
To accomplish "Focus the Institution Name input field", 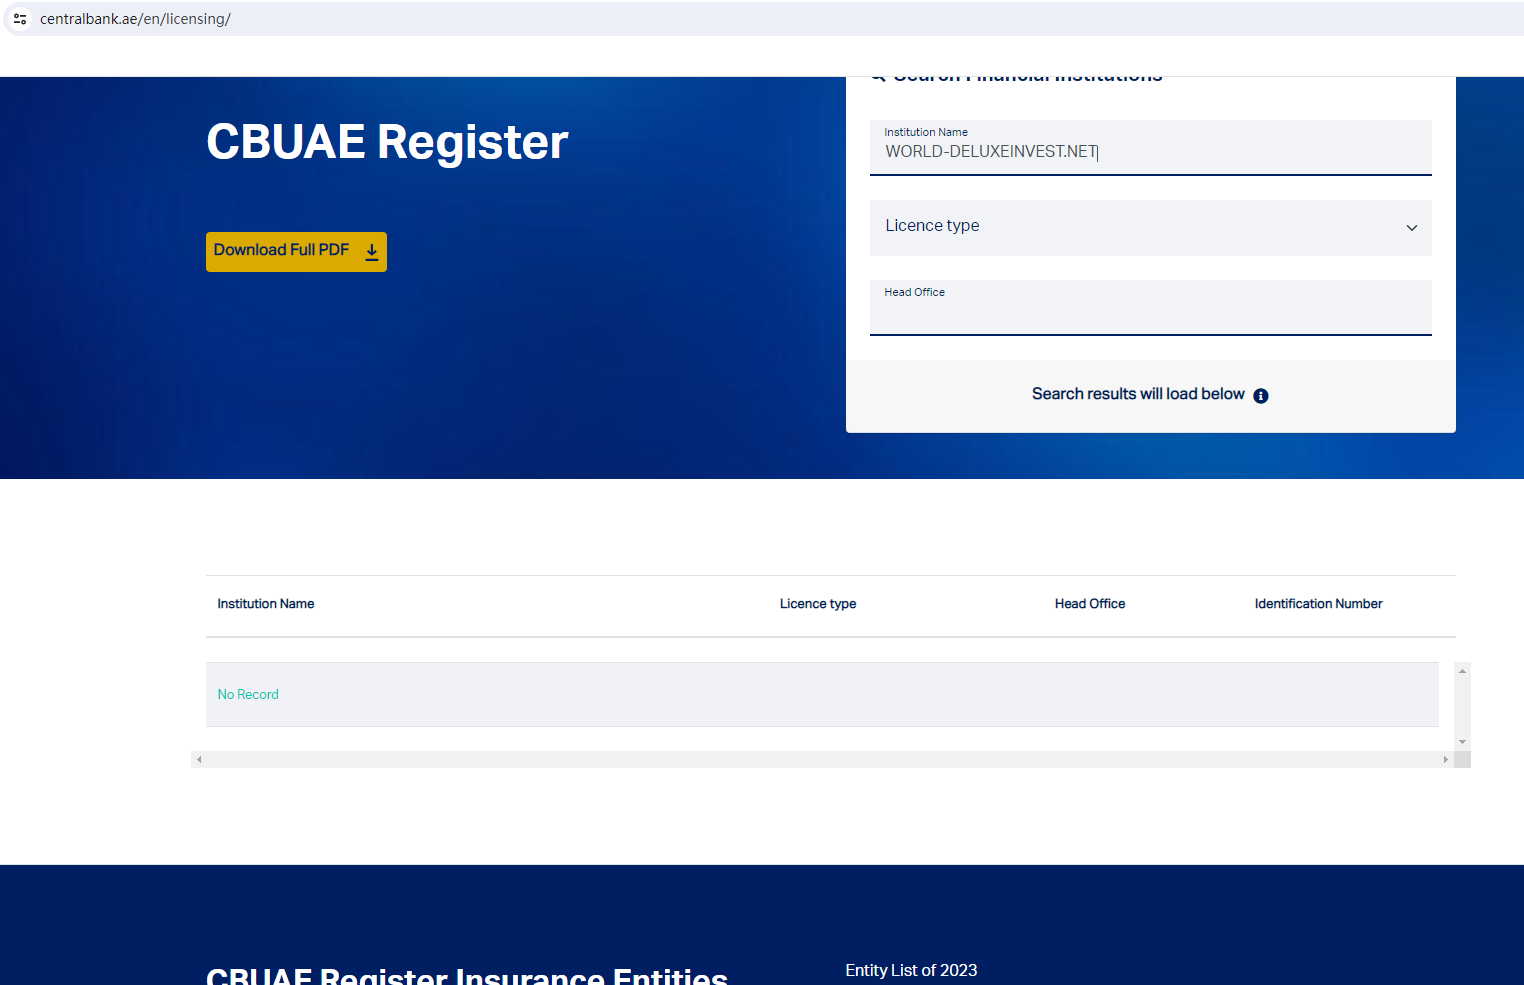I will click(1151, 148).
